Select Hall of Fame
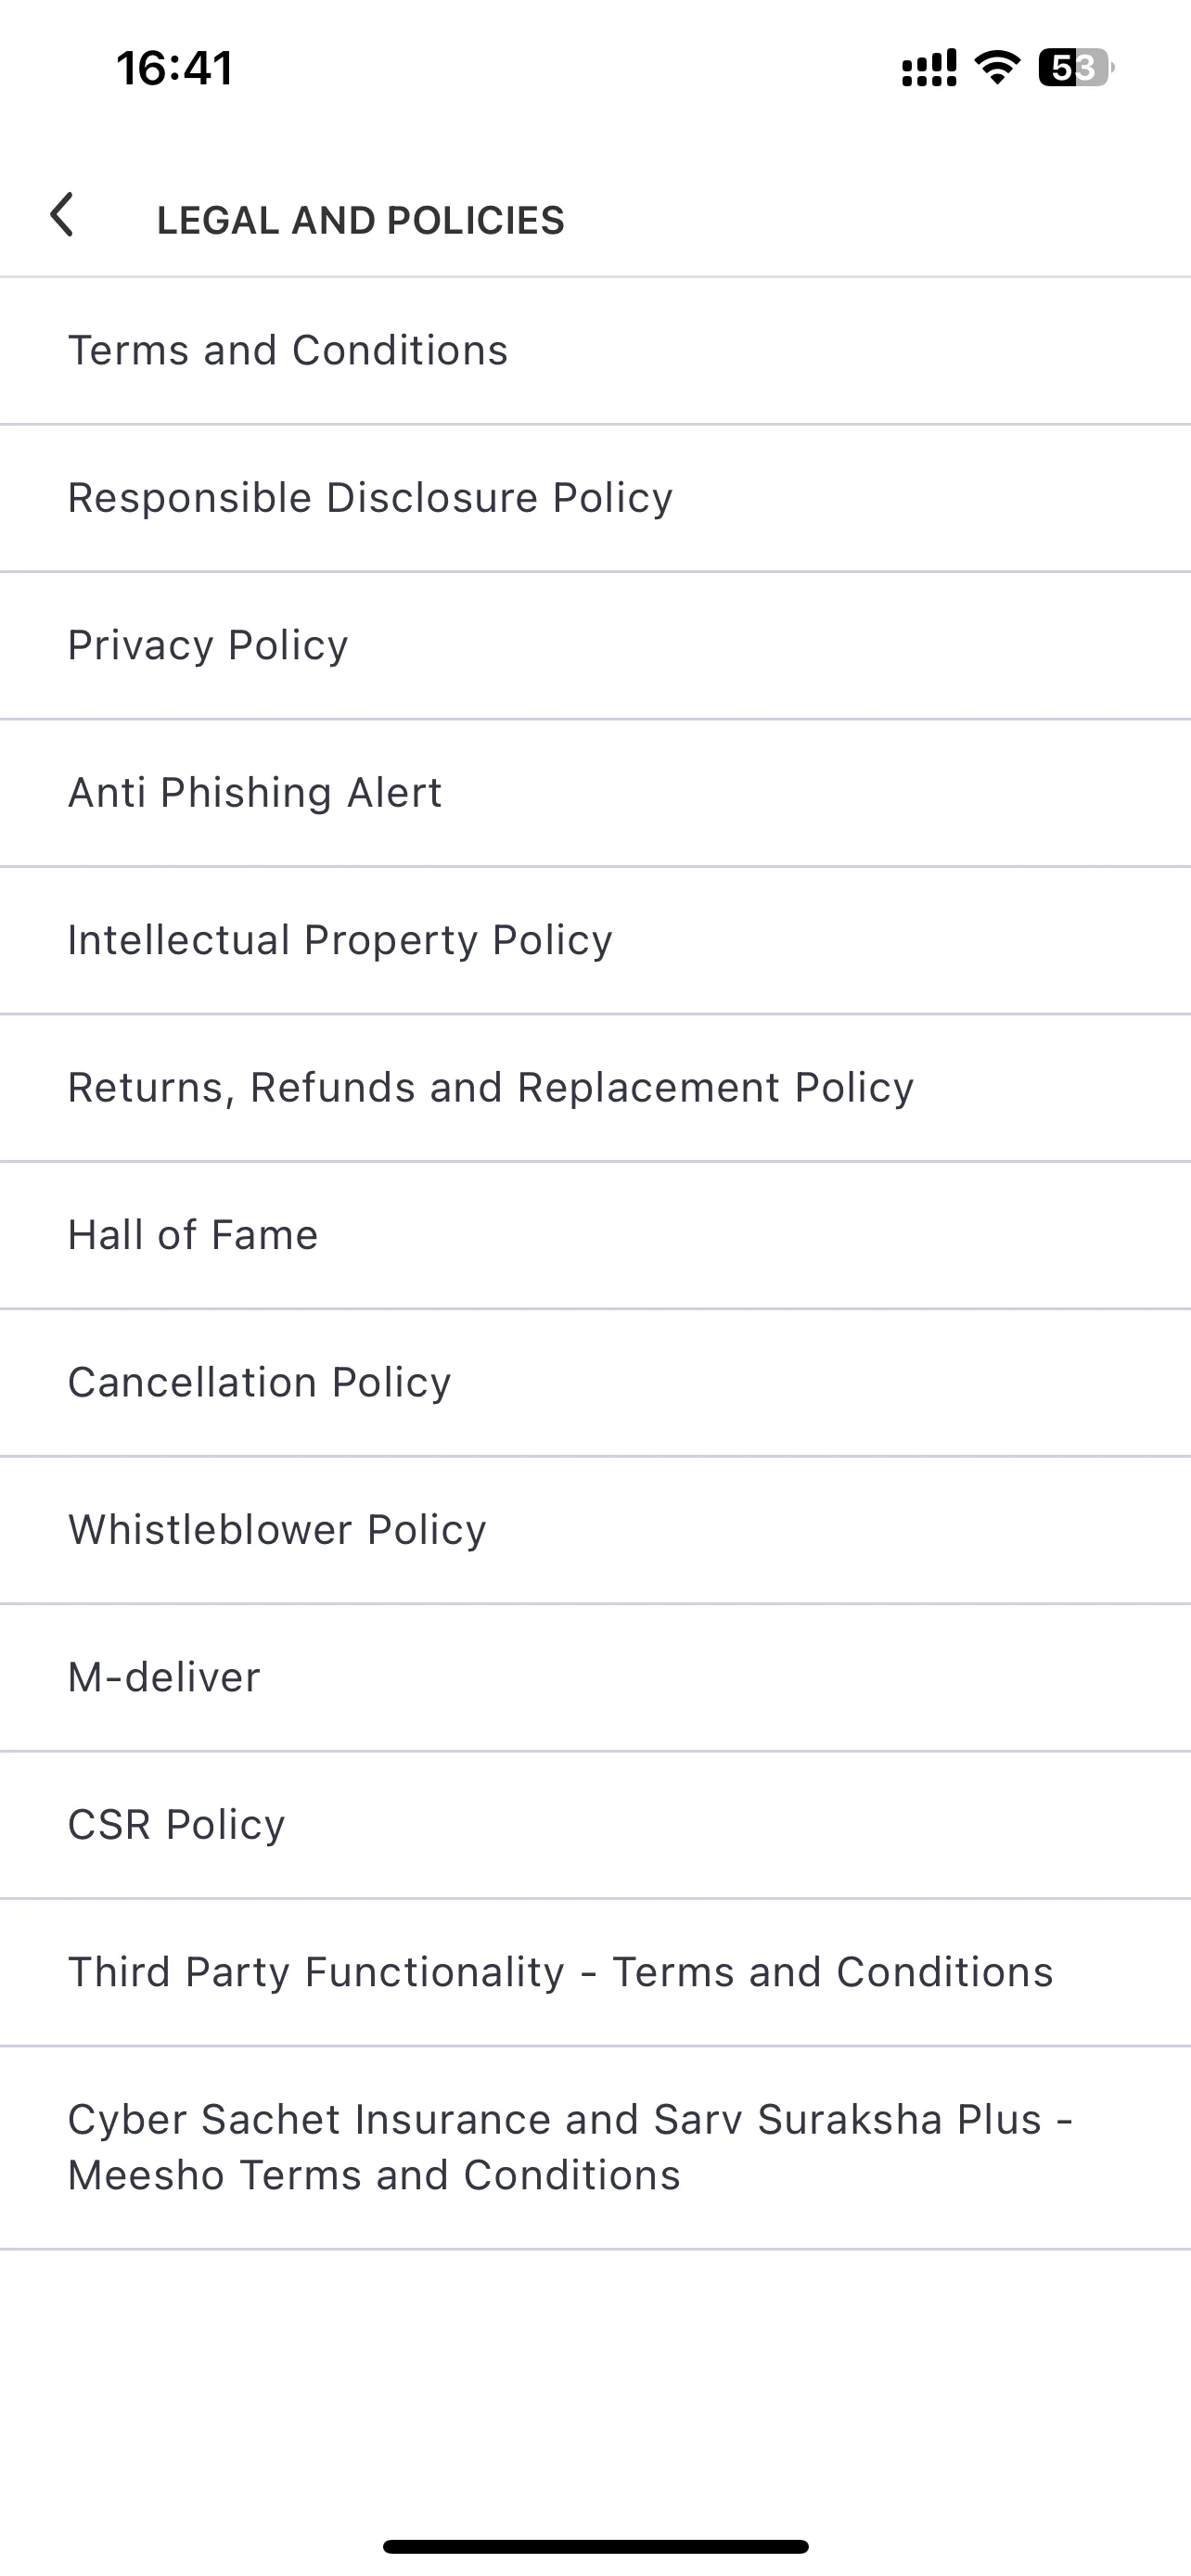 click(x=595, y=1235)
